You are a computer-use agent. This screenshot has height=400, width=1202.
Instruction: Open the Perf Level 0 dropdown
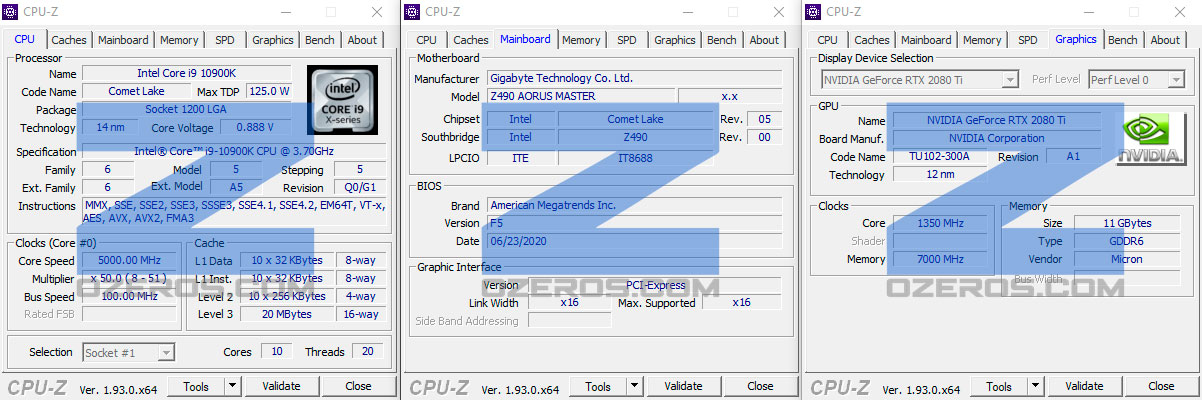click(x=1135, y=79)
